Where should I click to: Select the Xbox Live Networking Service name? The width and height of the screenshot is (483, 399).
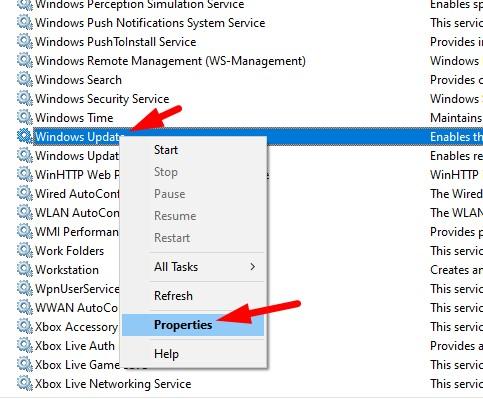pyautogui.click(x=113, y=384)
